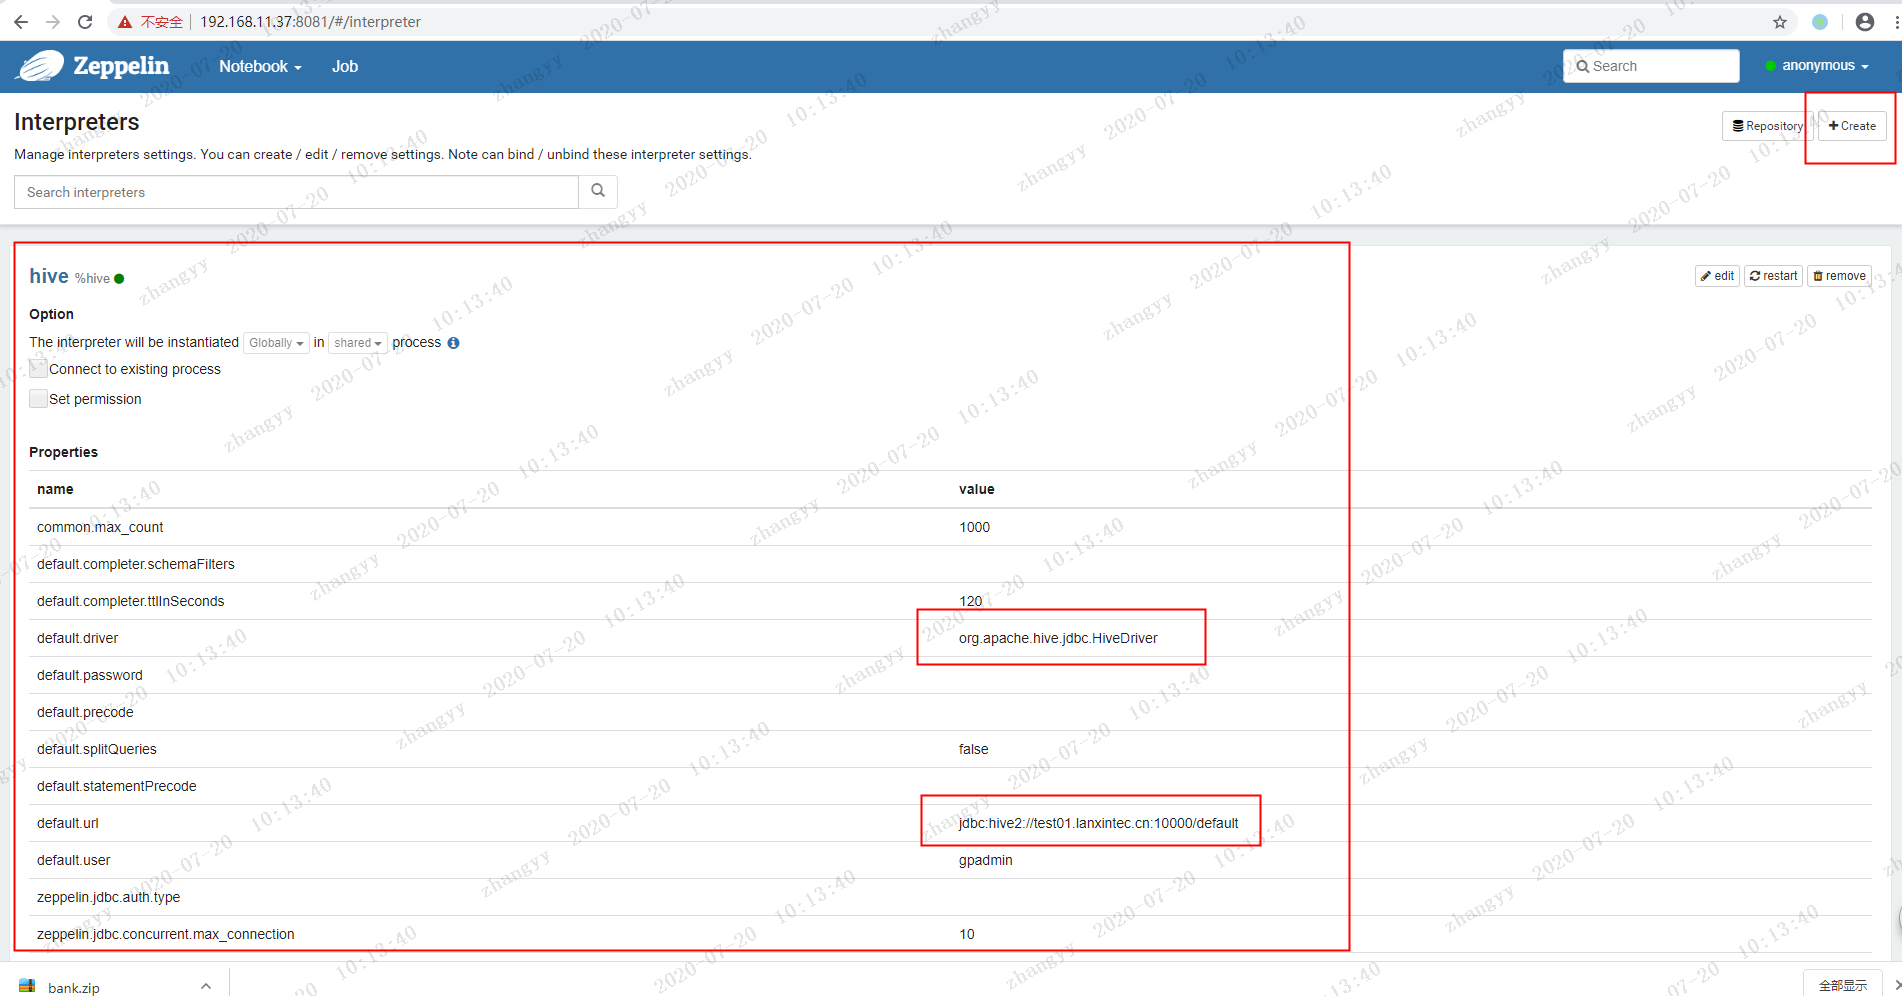Click the common.max_count property name
Viewport: 1902px width, 996px height.
[100, 527]
